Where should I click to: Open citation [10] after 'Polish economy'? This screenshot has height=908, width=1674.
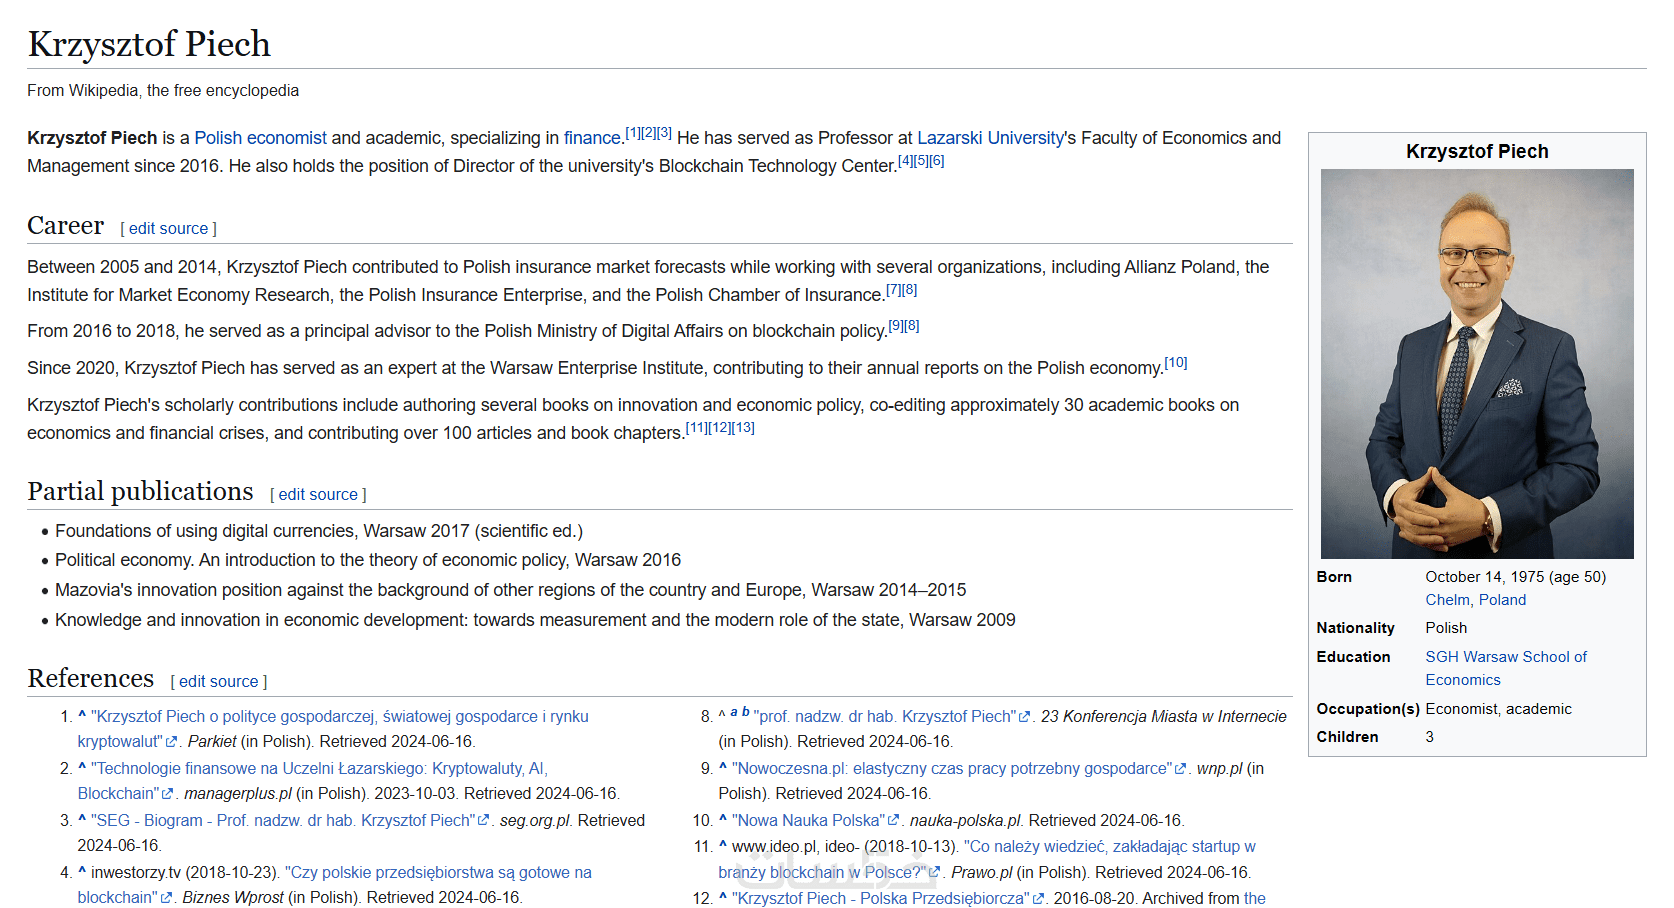tap(1176, 363)
